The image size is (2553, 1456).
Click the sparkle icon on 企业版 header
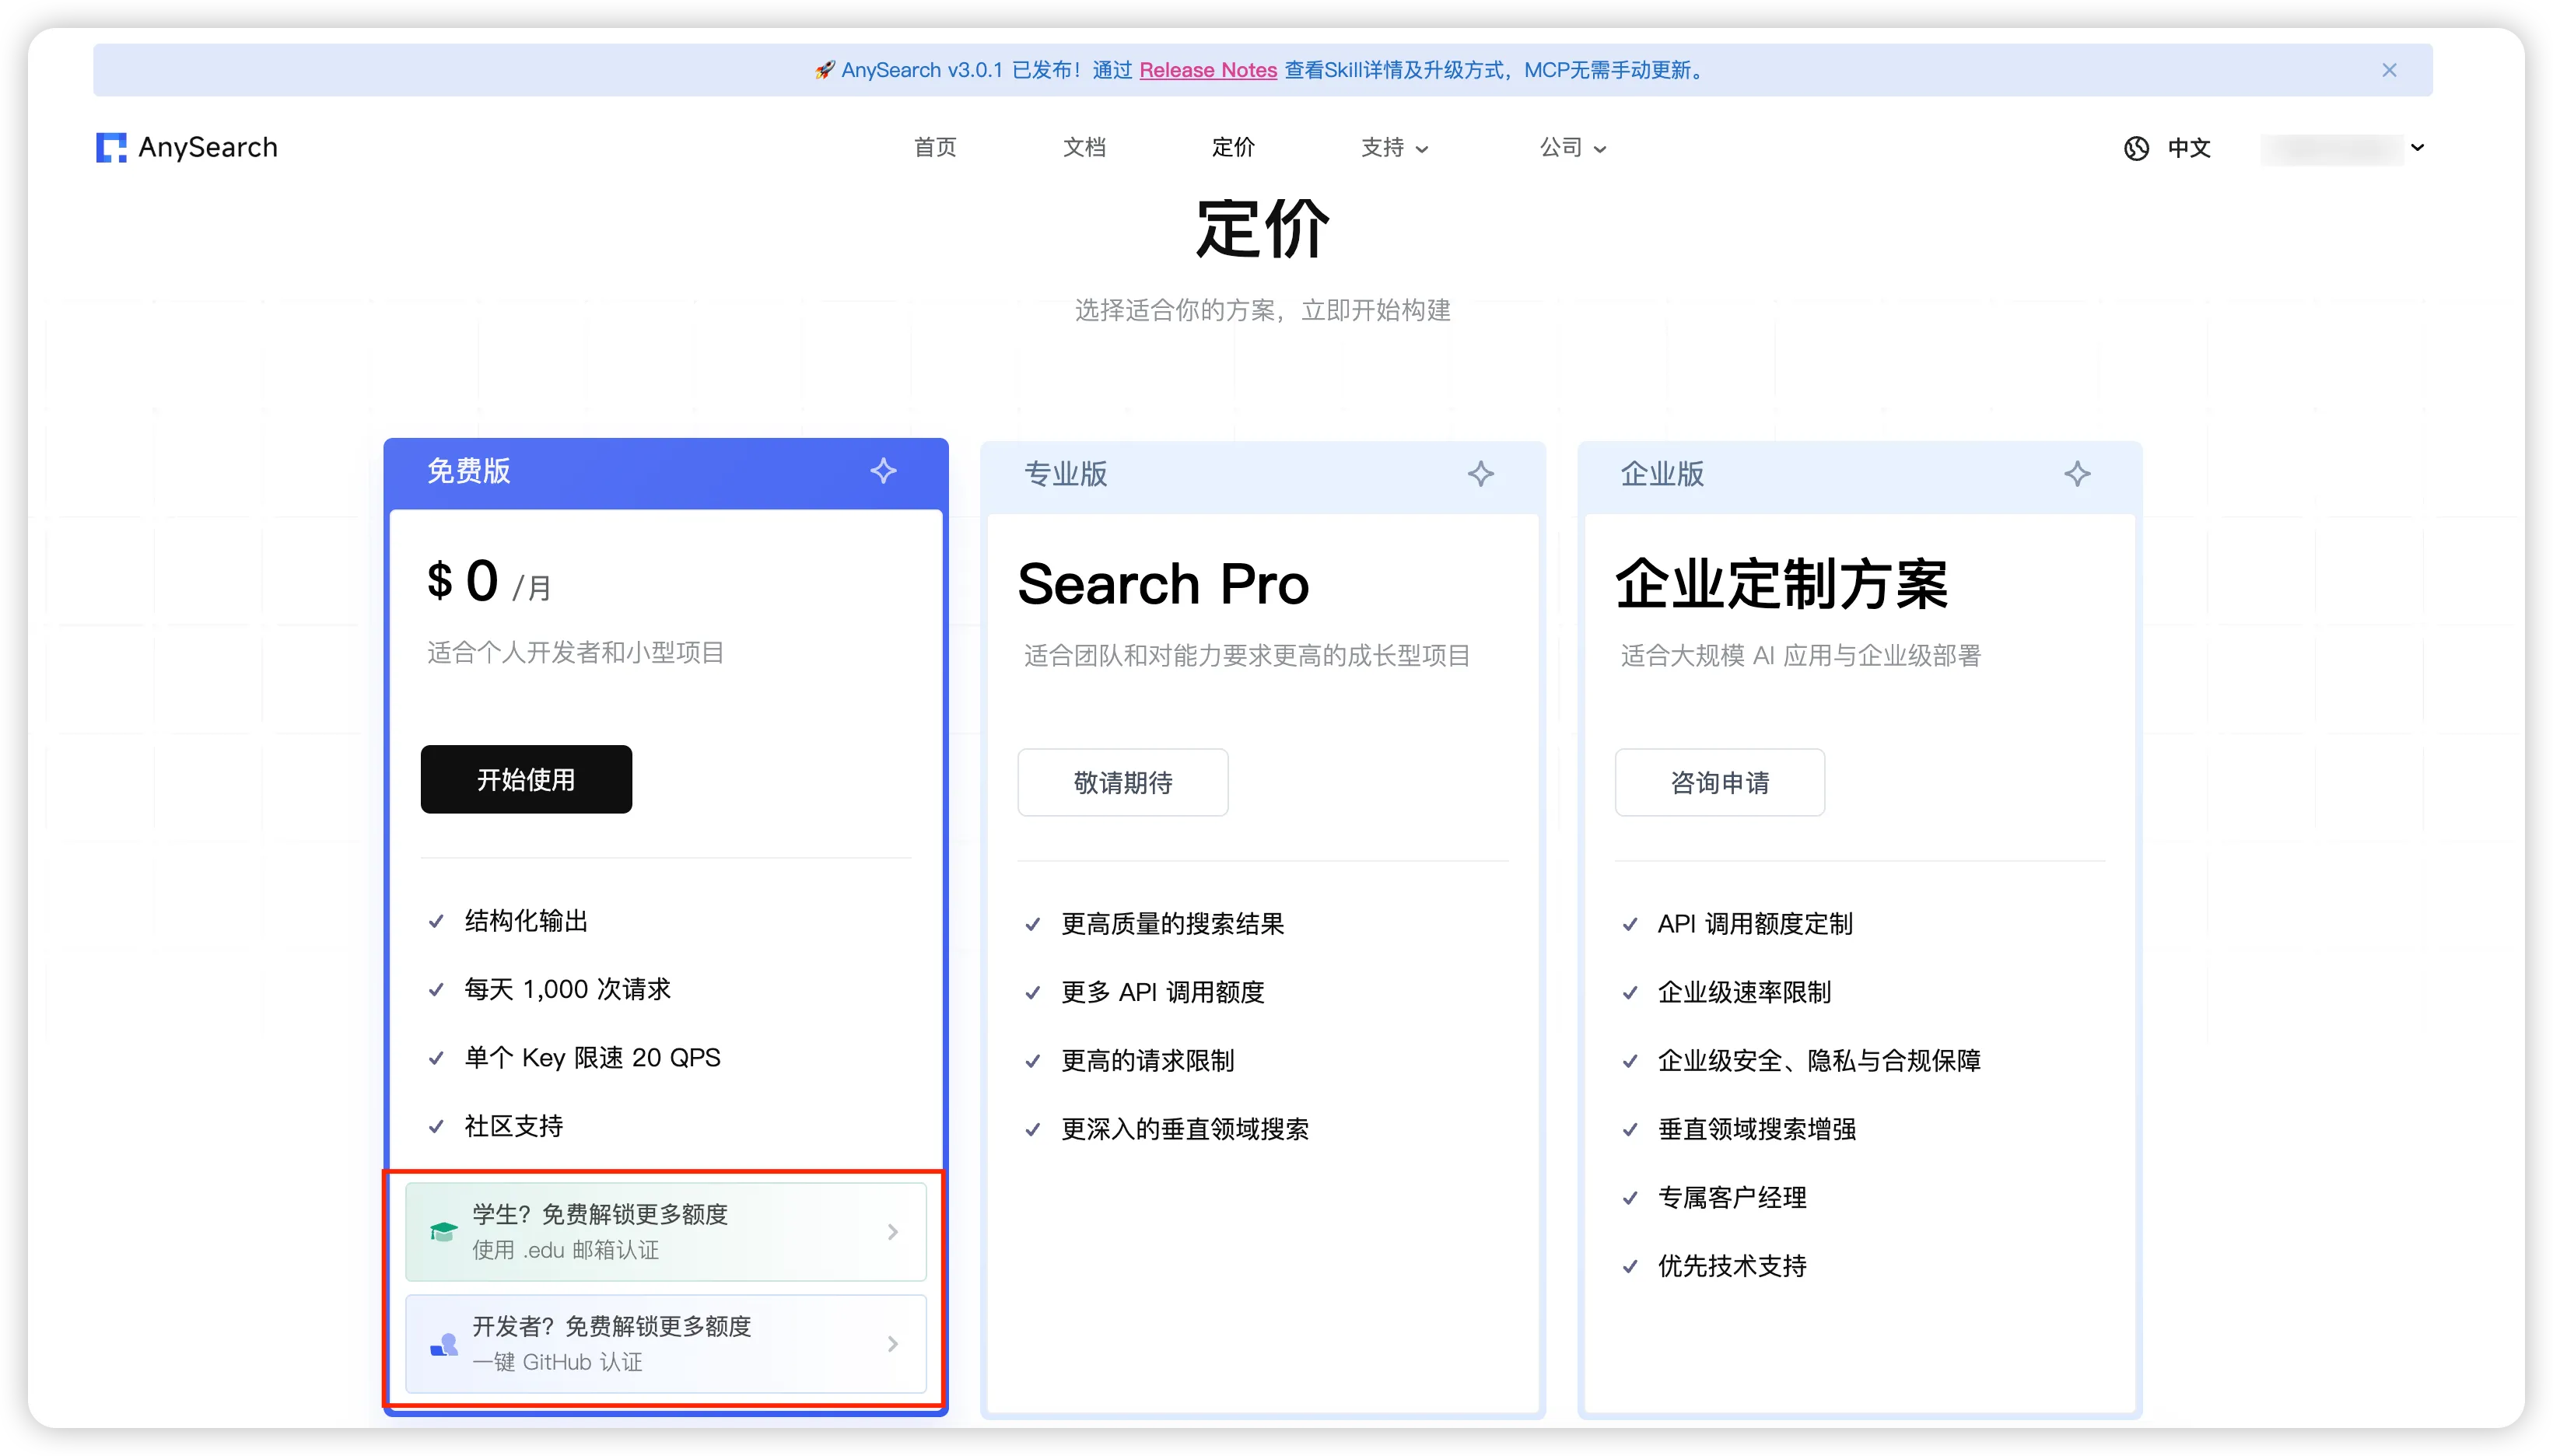pos(2078,473)
